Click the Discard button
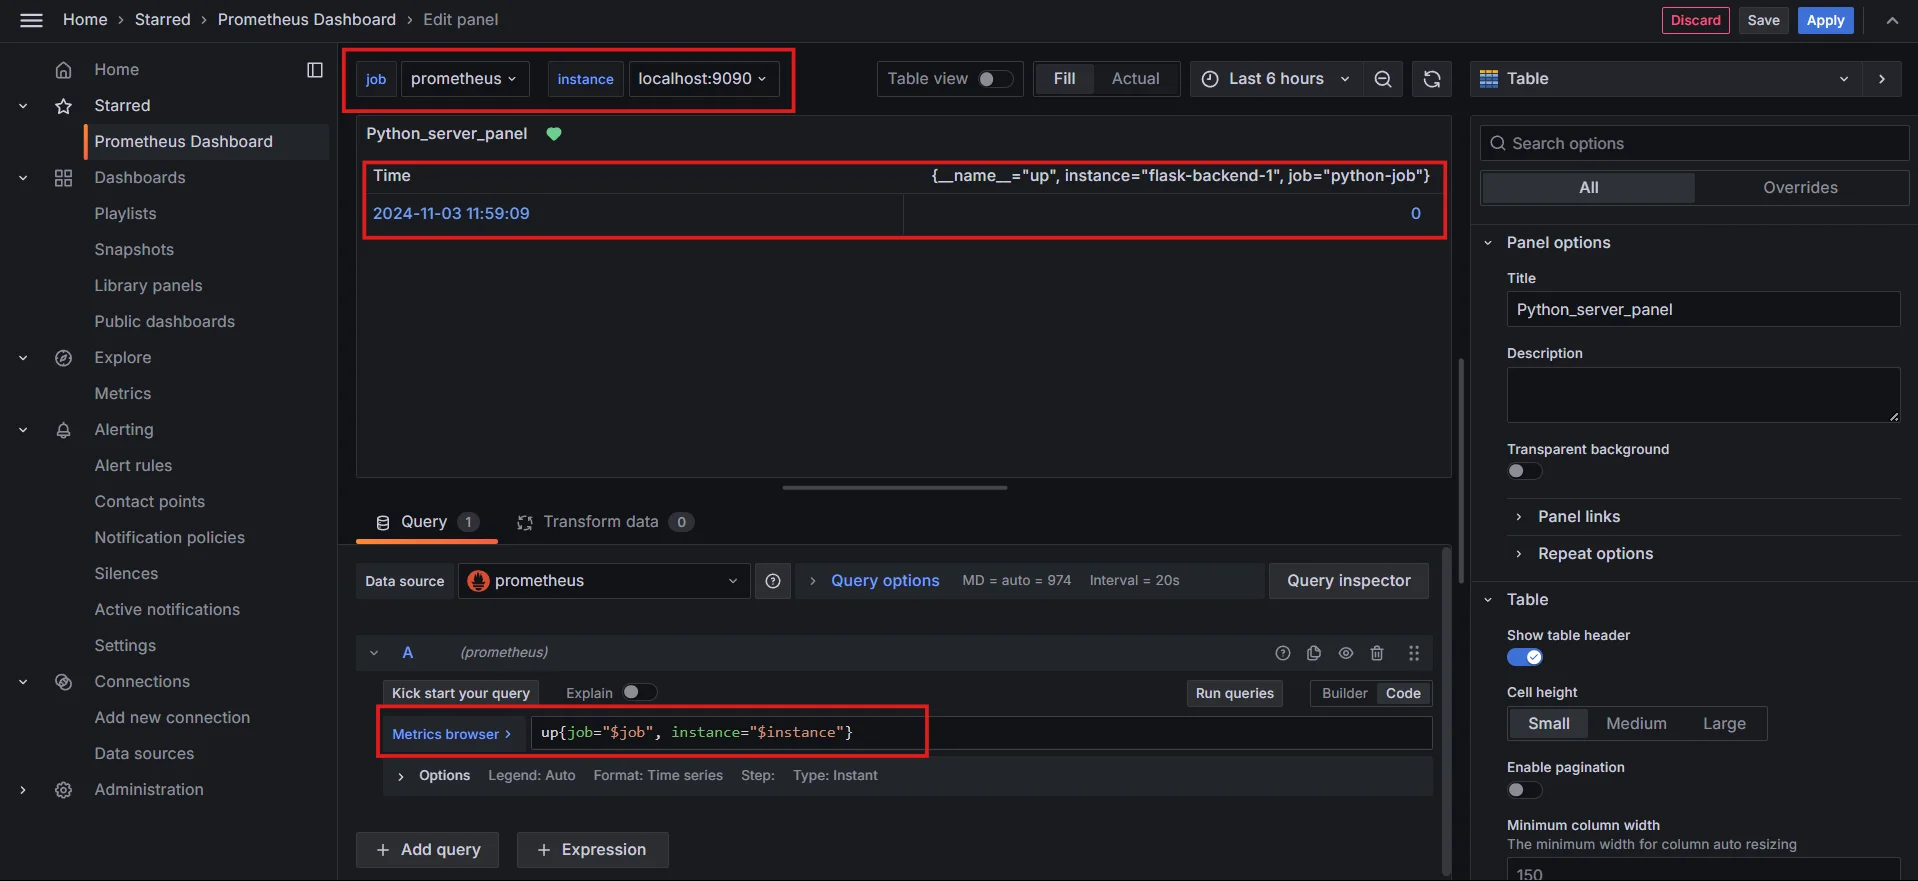This screenshot has width=1918, height=881. pos(1695,20)
